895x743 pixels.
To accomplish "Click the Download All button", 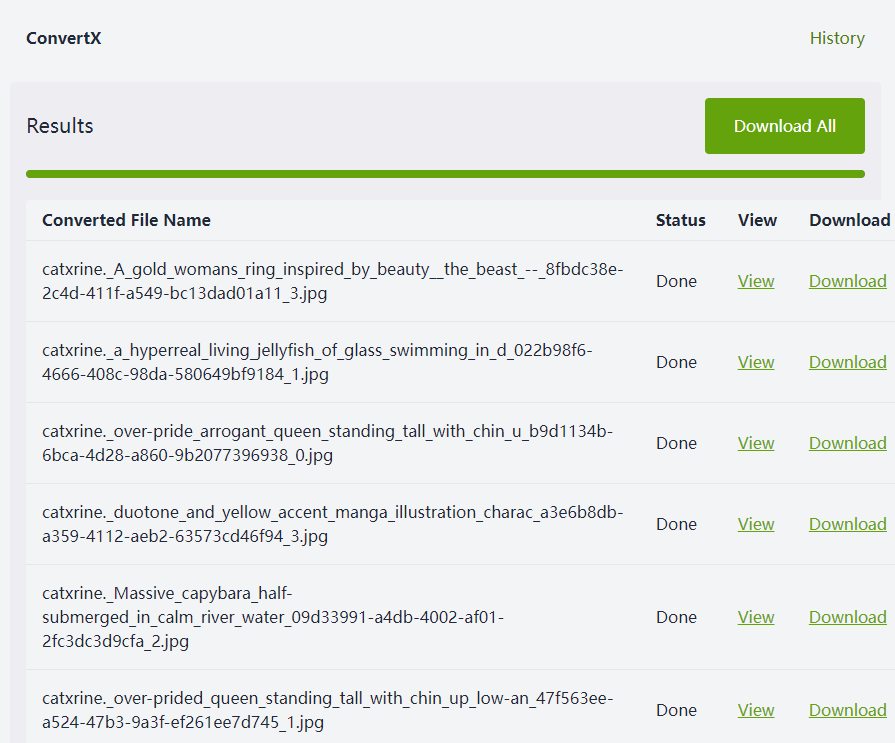I will coord(784,126).
